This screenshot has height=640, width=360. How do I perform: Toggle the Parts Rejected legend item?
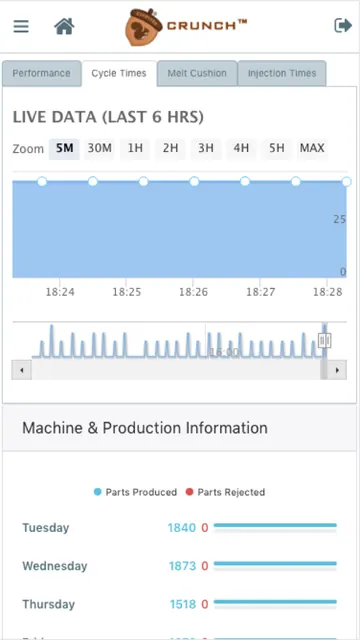225,492
